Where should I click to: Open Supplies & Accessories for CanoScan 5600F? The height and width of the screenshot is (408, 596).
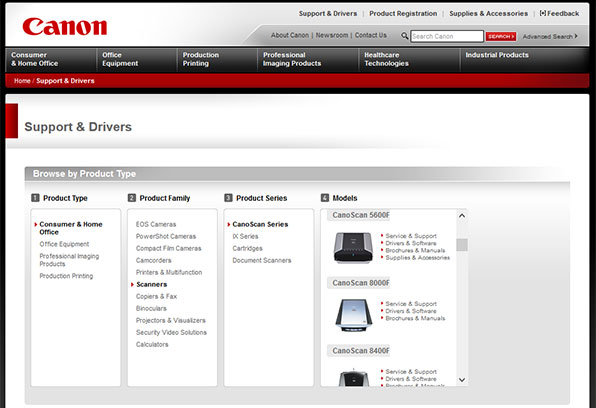[x=418, y=258]
